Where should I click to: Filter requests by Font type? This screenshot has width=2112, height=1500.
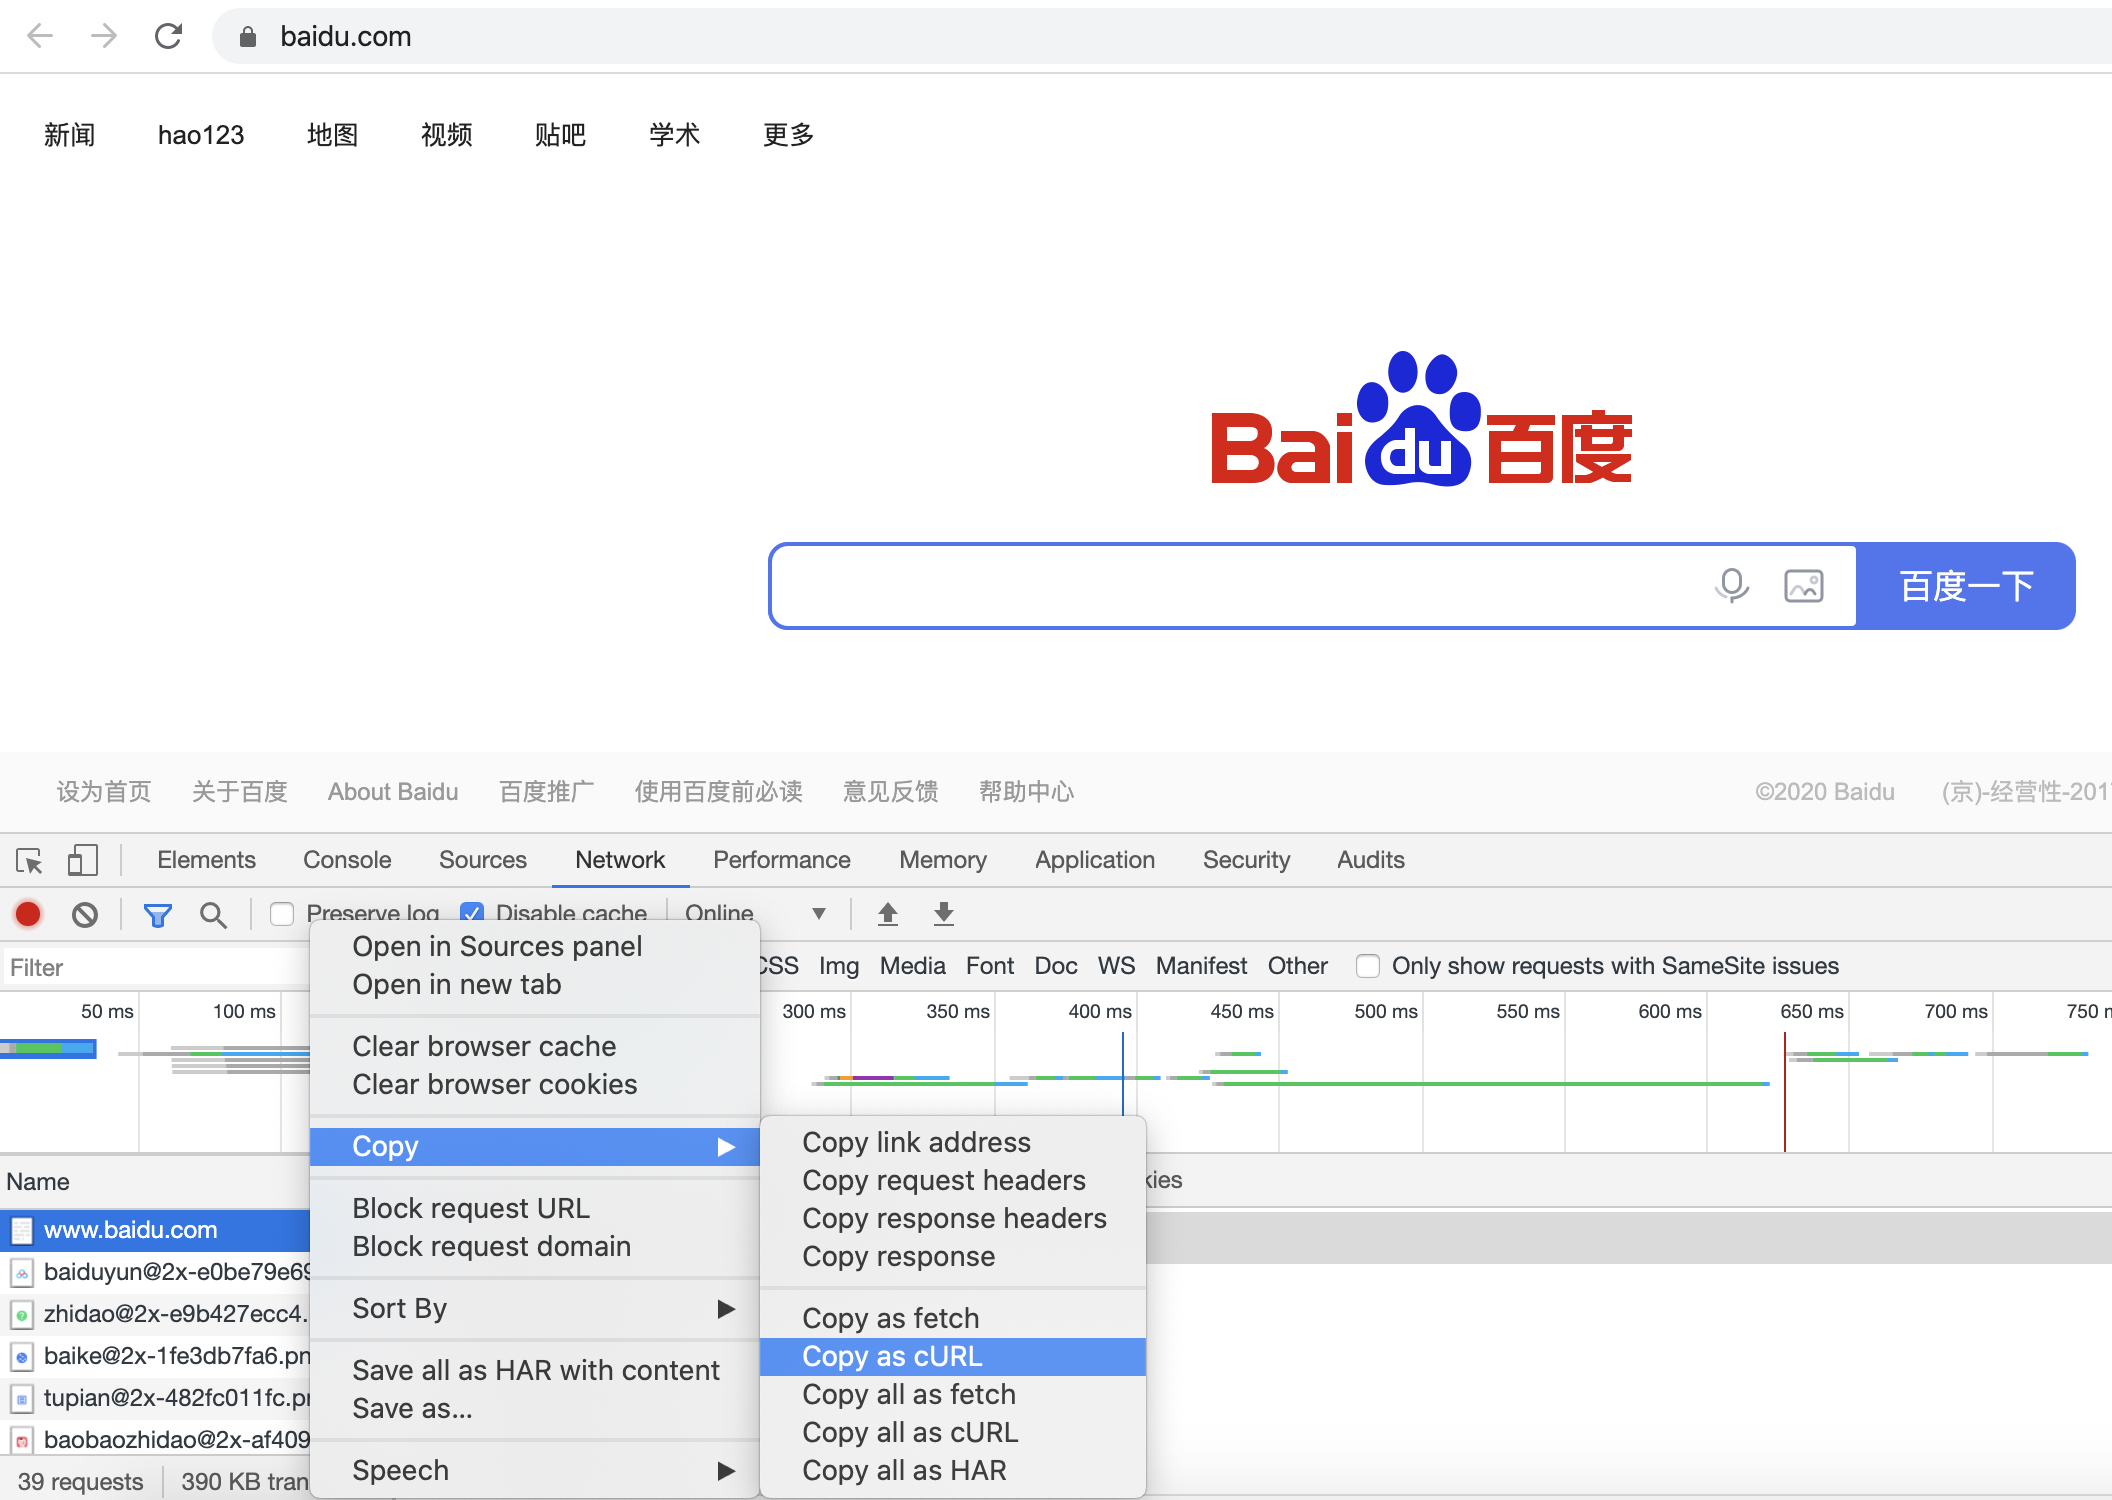(990, 966)
